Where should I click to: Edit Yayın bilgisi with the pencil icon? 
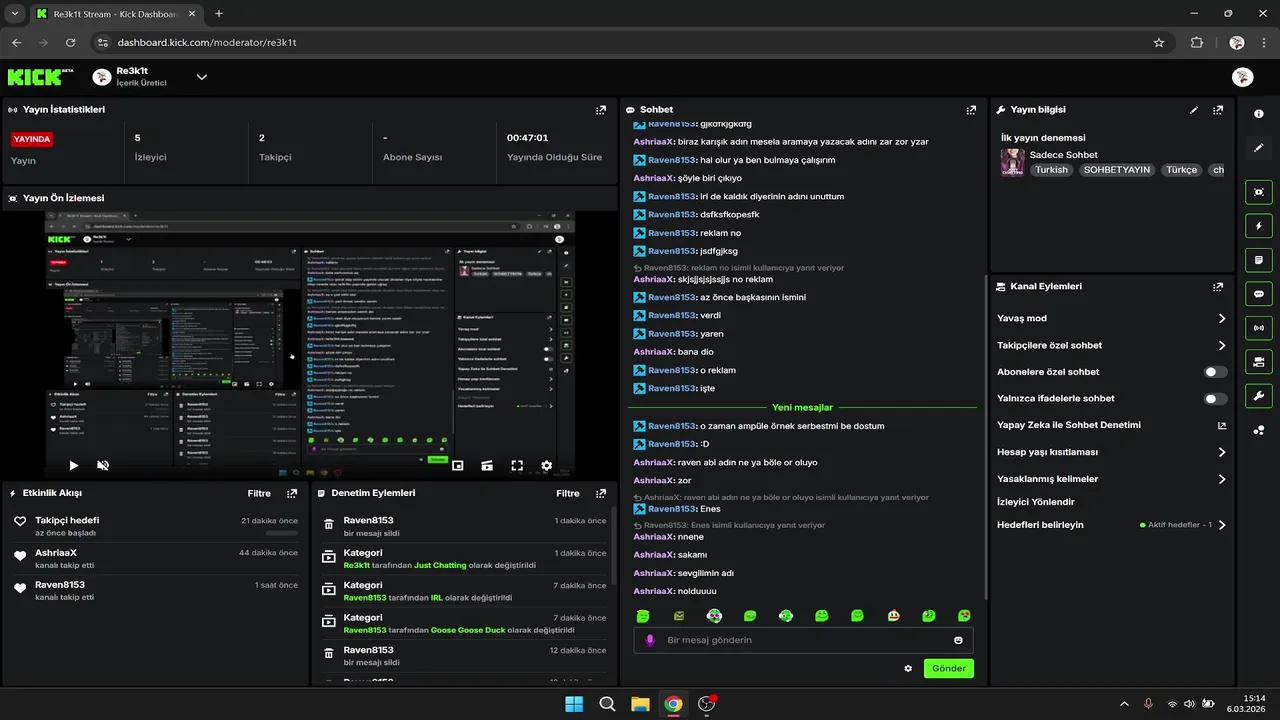(1194, 110)
